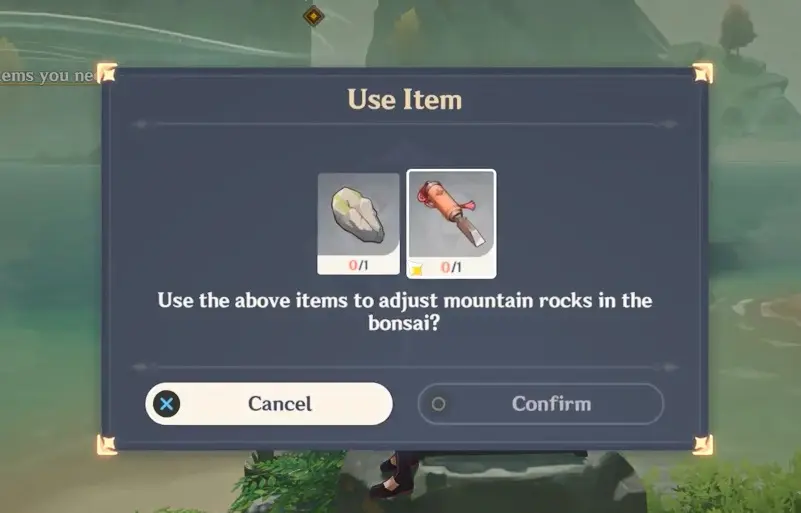801x513 pixels.
Task: Select the orange chisel item icon
Action: pos(451,224)
